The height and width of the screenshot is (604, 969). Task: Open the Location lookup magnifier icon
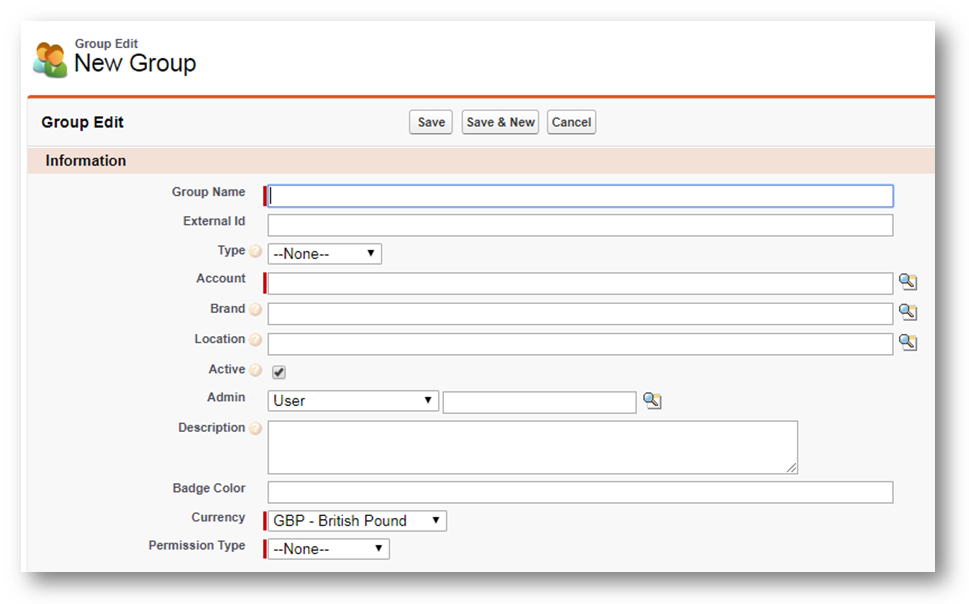click(x=907, y=343)
